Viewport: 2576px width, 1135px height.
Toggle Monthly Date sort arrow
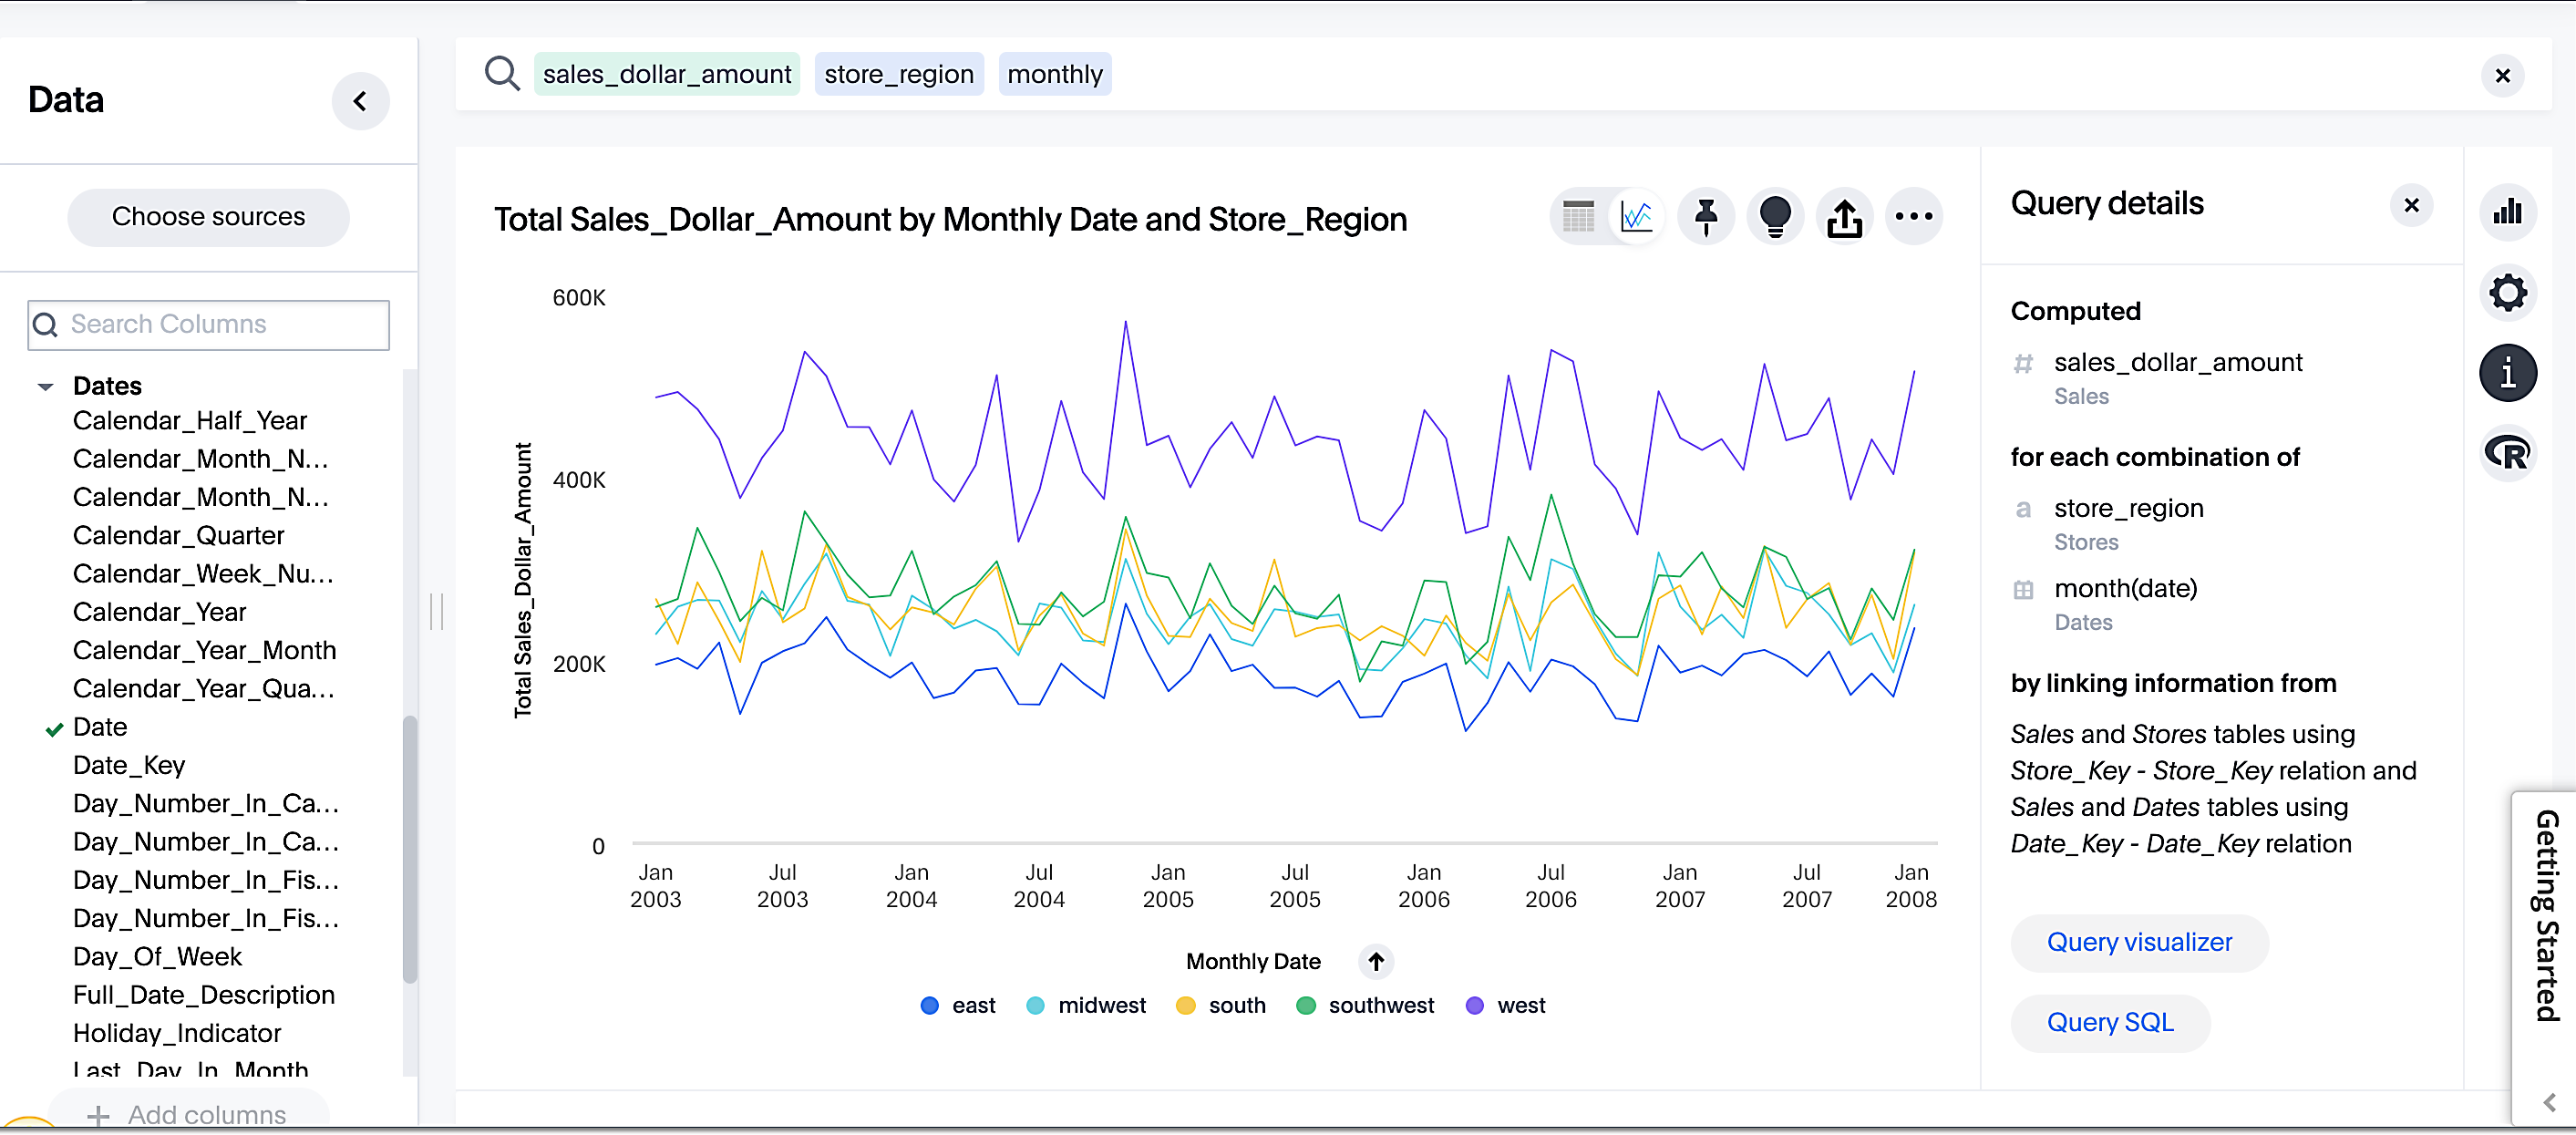[x=1376, y=961]
